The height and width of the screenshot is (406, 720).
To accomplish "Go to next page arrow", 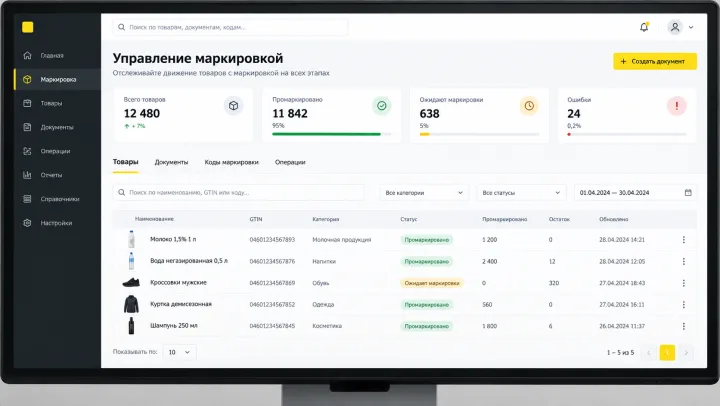I will click(x=686, y=353).
